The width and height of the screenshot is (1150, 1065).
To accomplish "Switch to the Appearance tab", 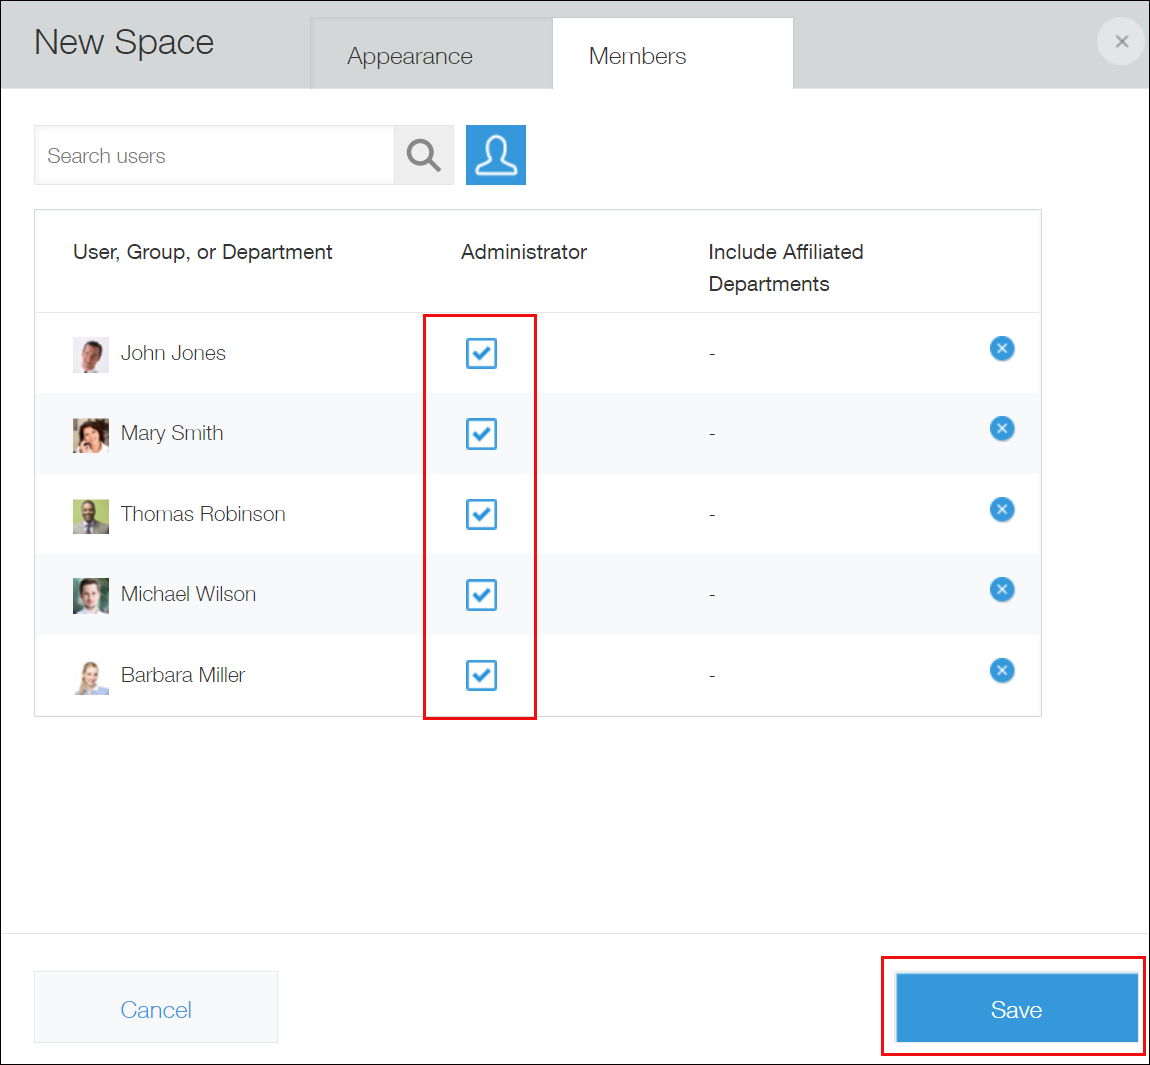I will (409, 56).
